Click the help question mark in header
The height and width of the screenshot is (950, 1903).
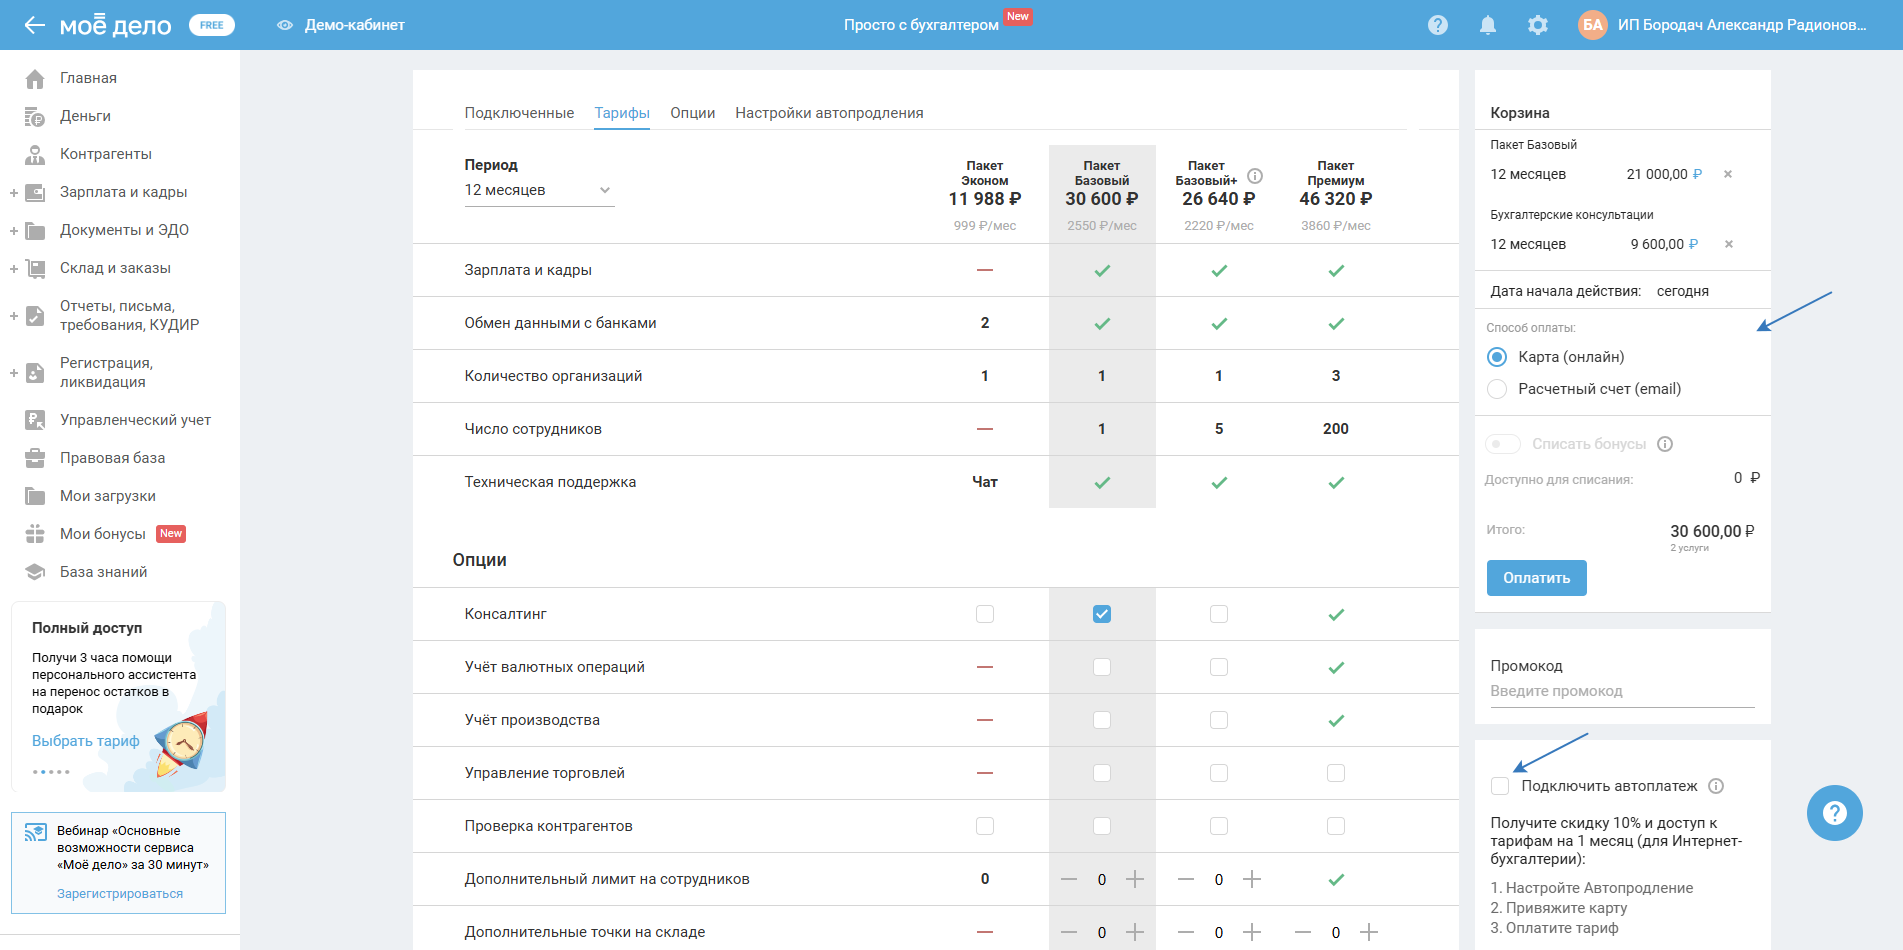(1438, 25)
